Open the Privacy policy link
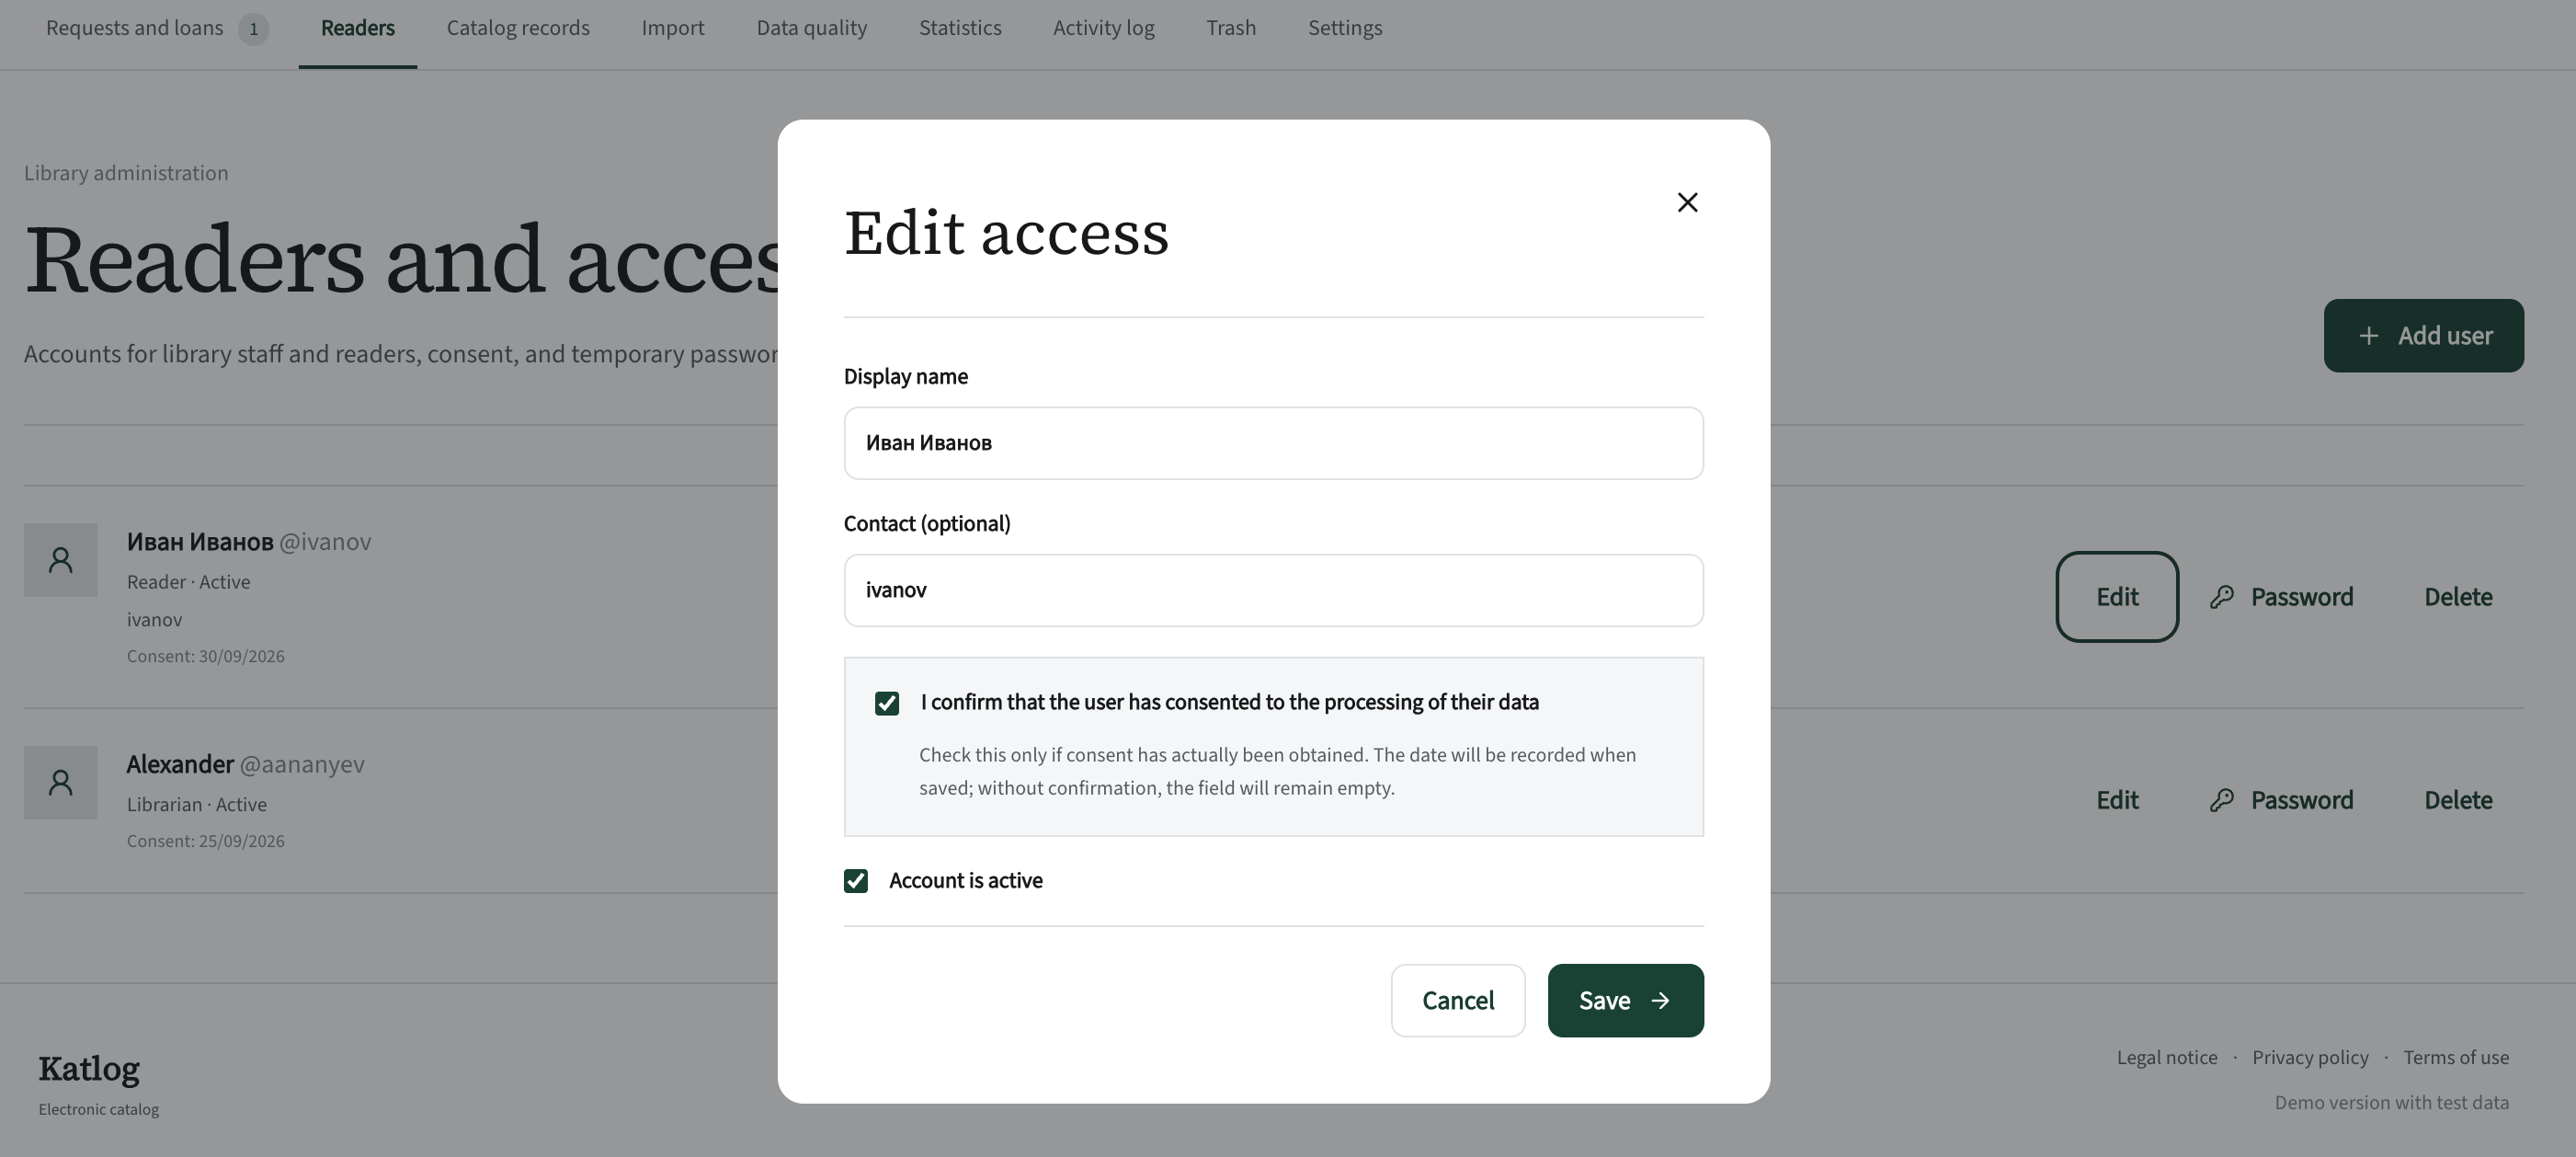This screenshot has width=2576, height=1157. click(x=2310, y=1058)
